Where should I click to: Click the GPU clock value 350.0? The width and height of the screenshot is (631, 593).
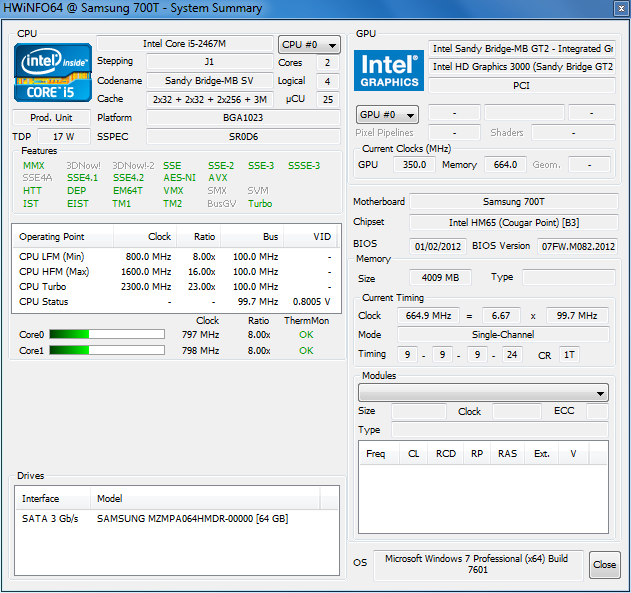414,165
